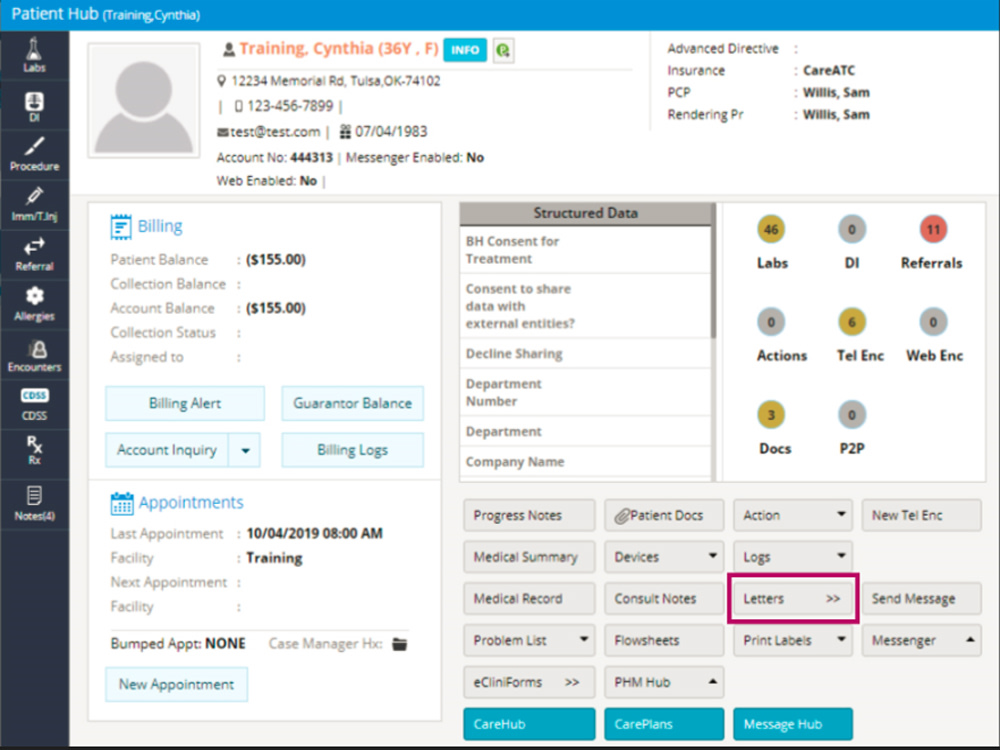Open Referral from the sidebar
Image resolution: width=1000 pixels, height=750 pixels.
(x=34, y=255)
